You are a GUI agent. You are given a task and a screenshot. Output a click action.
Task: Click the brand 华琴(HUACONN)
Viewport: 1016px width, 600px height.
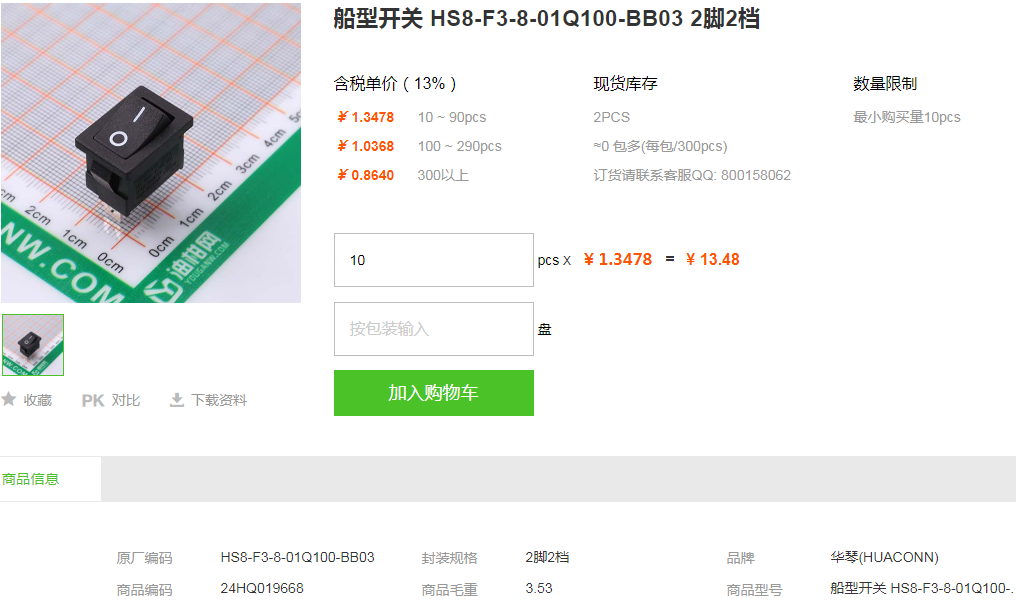click(884, 557)
